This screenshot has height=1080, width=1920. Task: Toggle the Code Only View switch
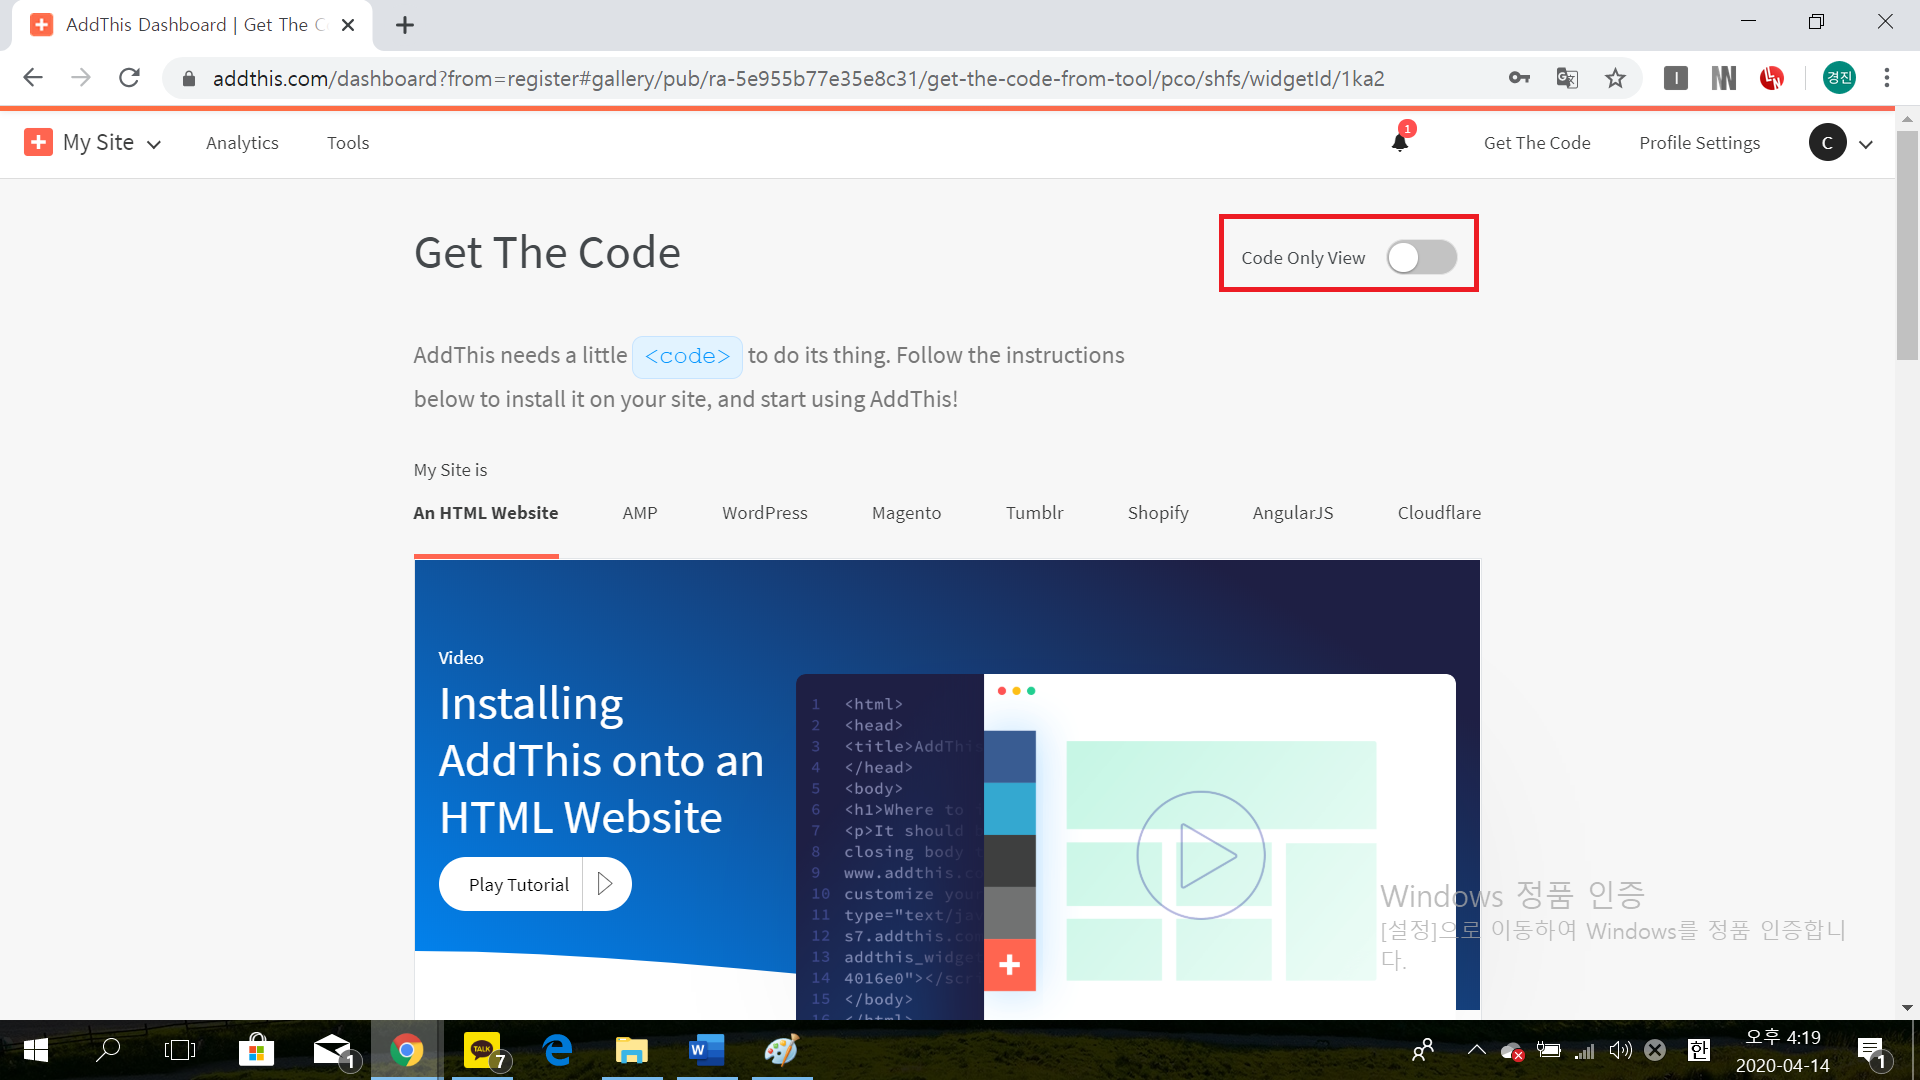point(1421,258)
